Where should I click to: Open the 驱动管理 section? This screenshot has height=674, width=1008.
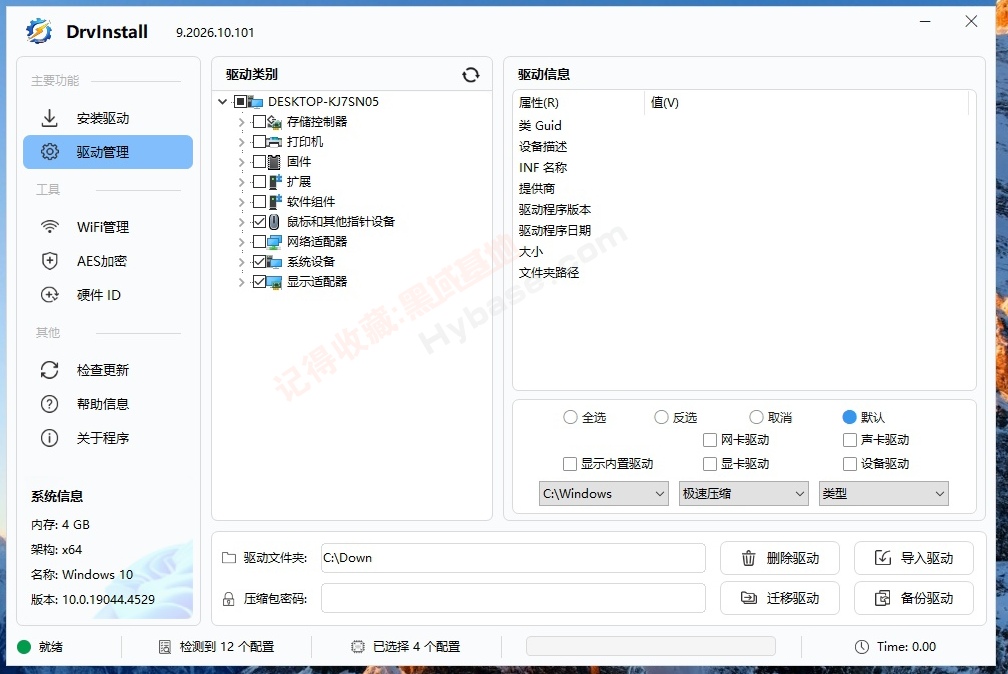tap(108, 152)
